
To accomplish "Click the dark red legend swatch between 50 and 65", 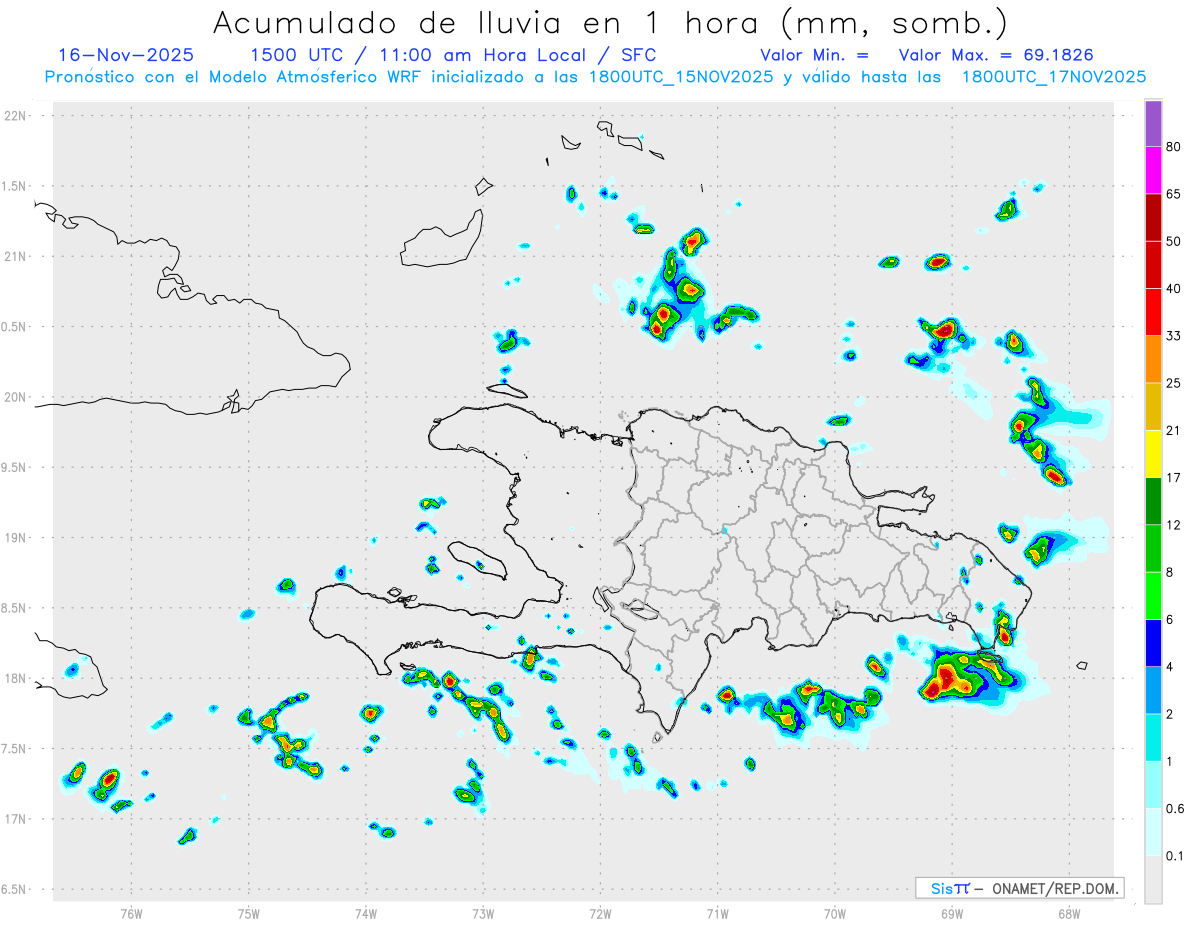I will click(1153, 217).
